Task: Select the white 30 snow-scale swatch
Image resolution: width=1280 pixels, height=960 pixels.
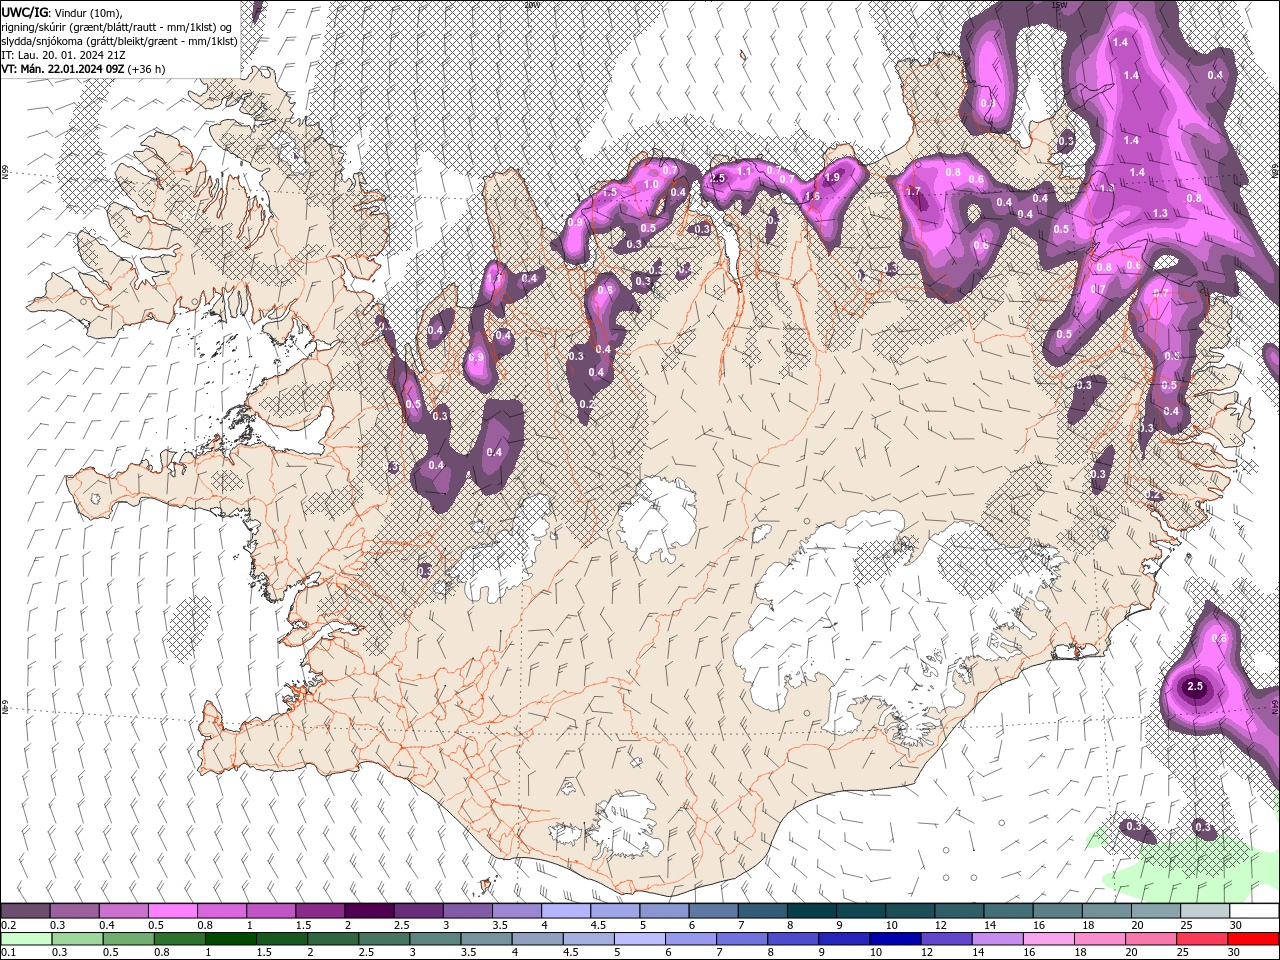Action: click(x=1253, y=911)
